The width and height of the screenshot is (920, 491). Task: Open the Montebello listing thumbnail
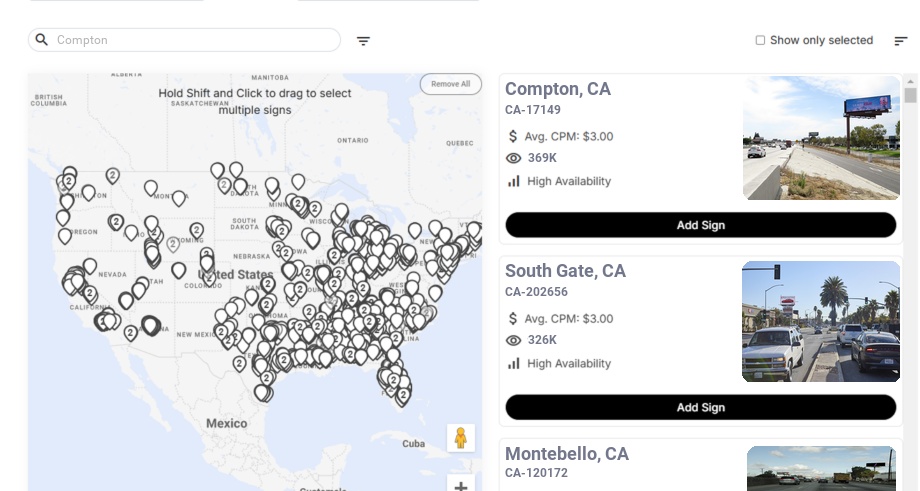[x=821, y=468]
